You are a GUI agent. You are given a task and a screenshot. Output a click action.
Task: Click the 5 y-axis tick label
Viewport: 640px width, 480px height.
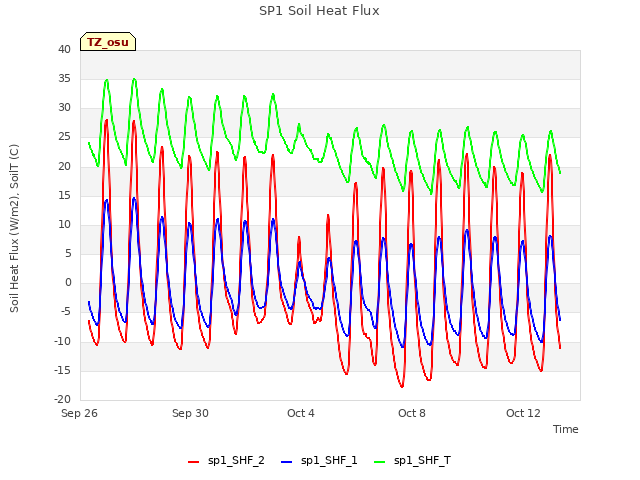coord(68,254)
